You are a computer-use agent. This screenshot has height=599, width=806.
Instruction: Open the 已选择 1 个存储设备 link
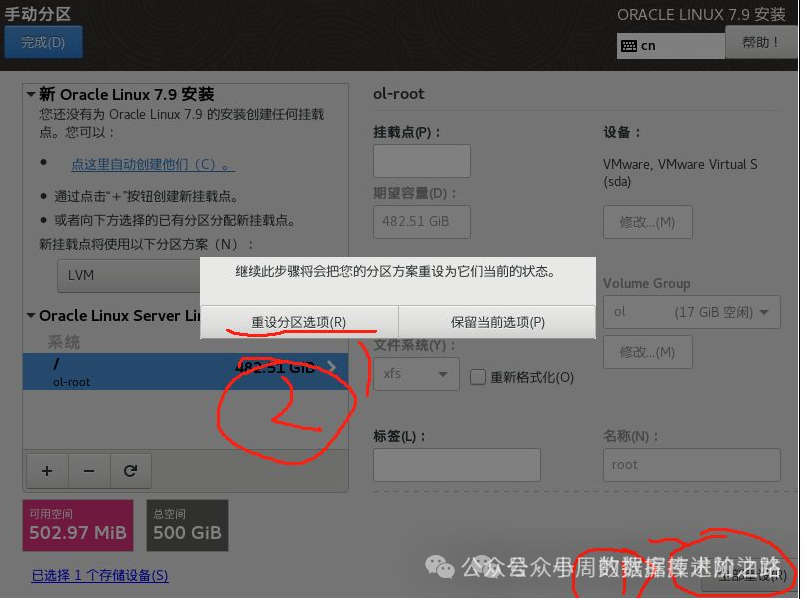(x=100, y=575)
